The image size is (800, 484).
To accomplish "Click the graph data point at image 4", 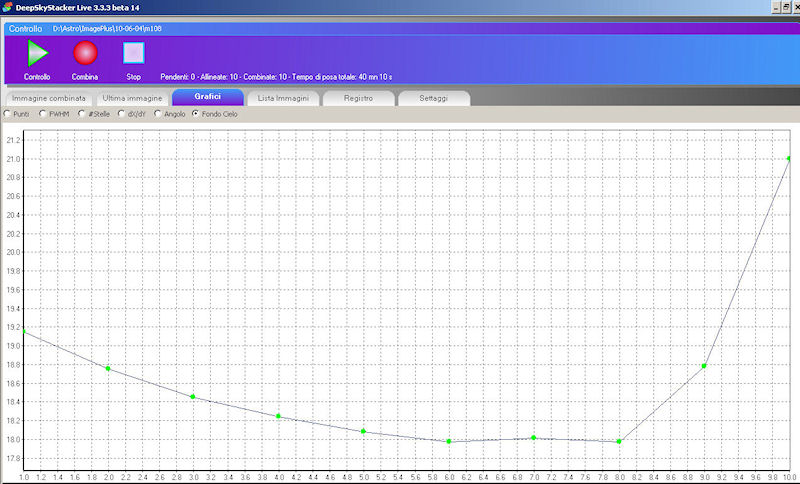I will (x=279, y=416).
